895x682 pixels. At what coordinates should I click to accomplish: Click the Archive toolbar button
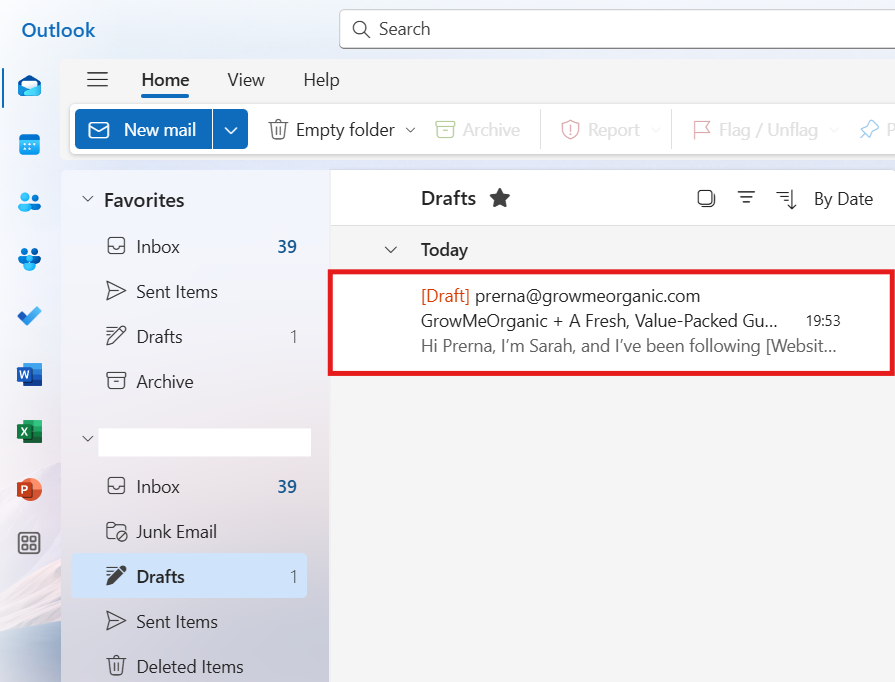pyautogui.click(x=478, y=130)
